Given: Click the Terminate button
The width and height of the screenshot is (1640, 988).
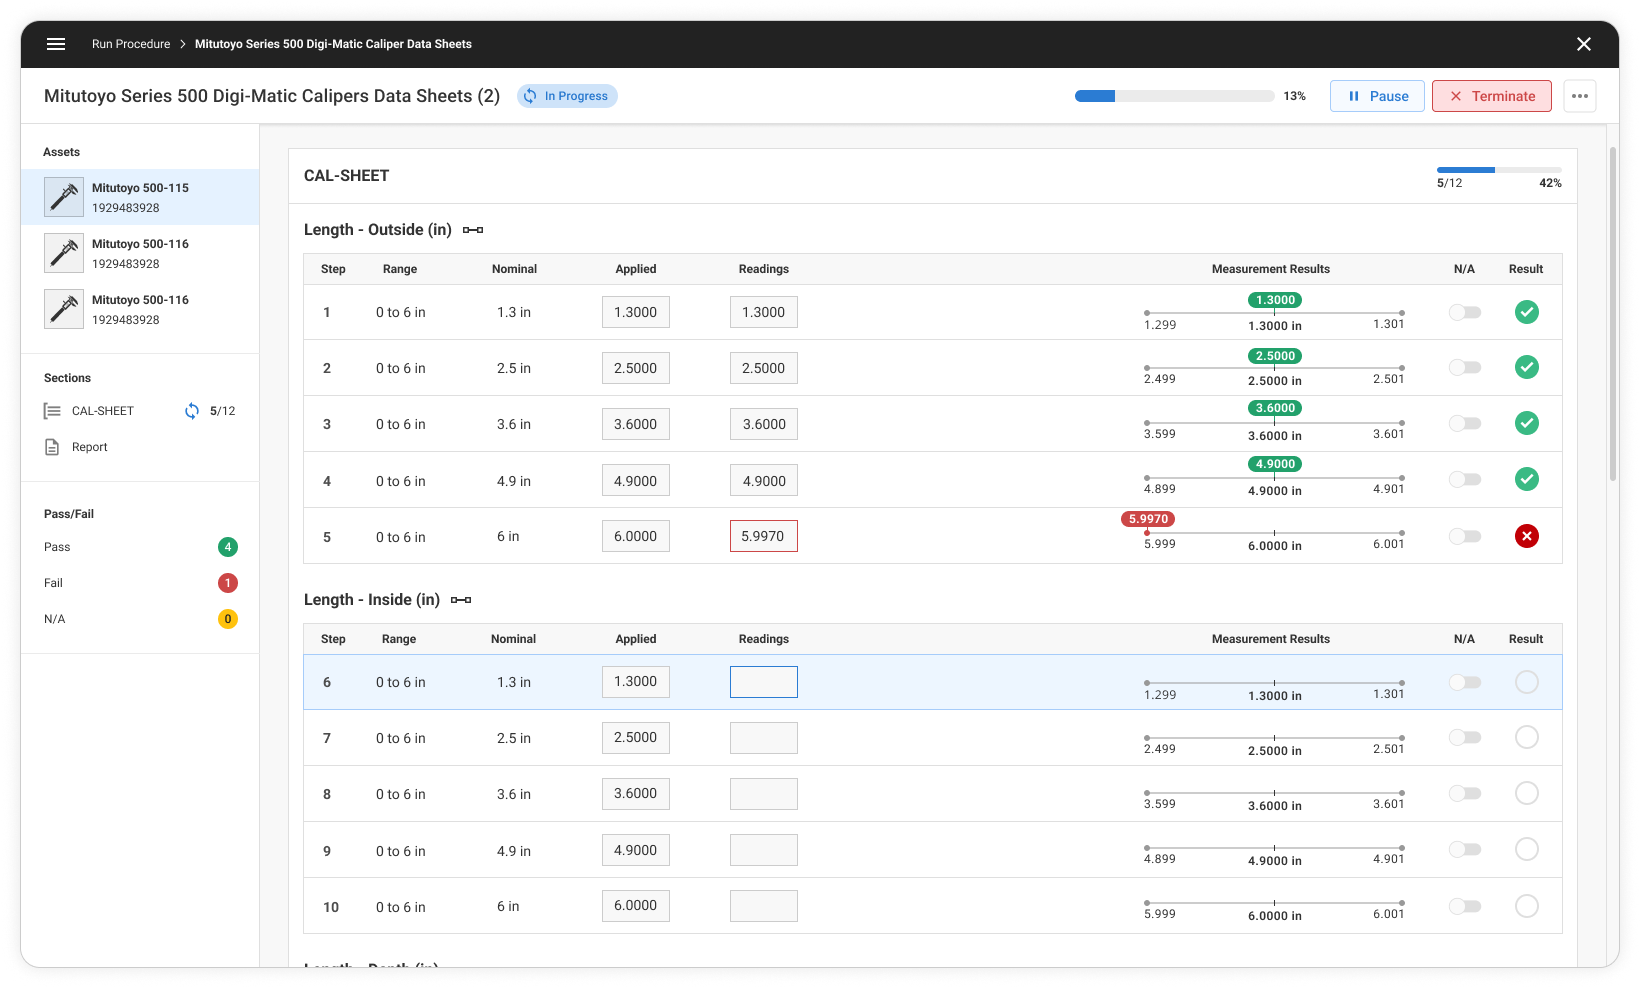Looking at the screenshot, I should (x=1492, y=96).
